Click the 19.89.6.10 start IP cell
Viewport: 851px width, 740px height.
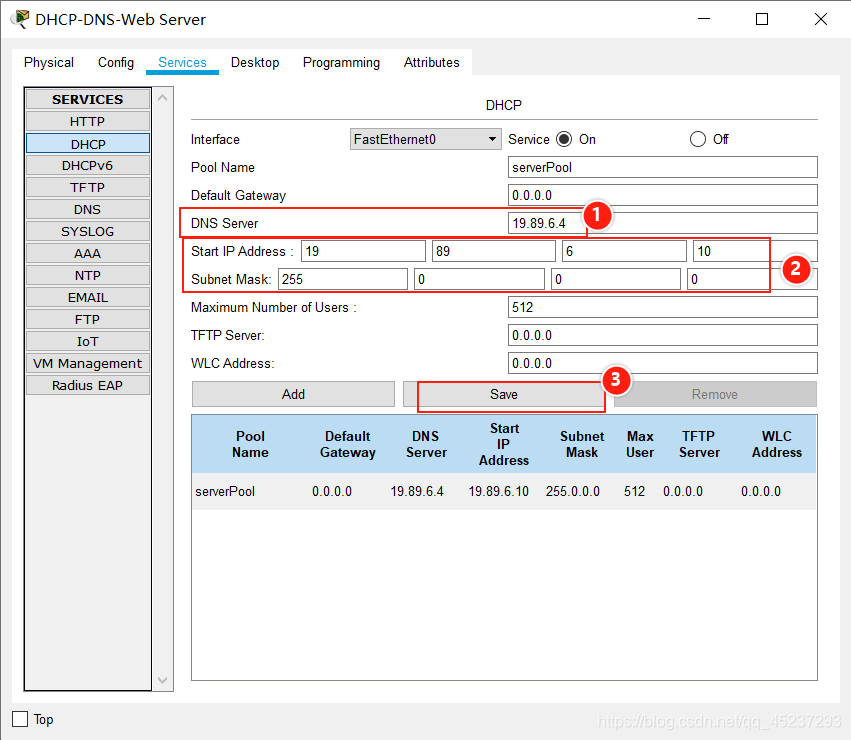(499, 491)
